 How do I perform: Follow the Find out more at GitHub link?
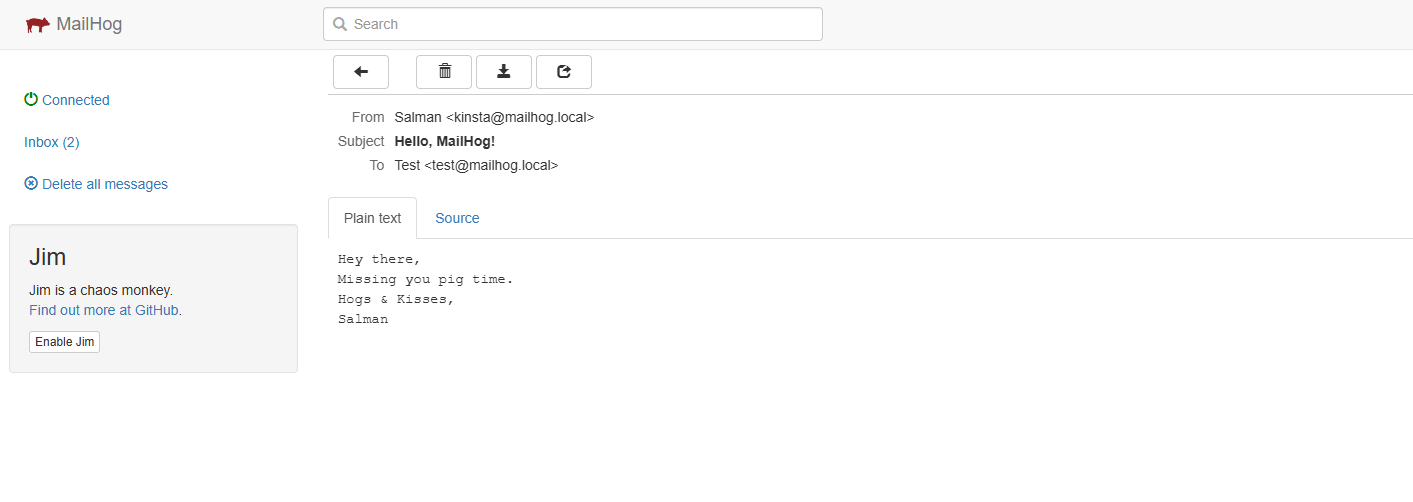(104, 310)
